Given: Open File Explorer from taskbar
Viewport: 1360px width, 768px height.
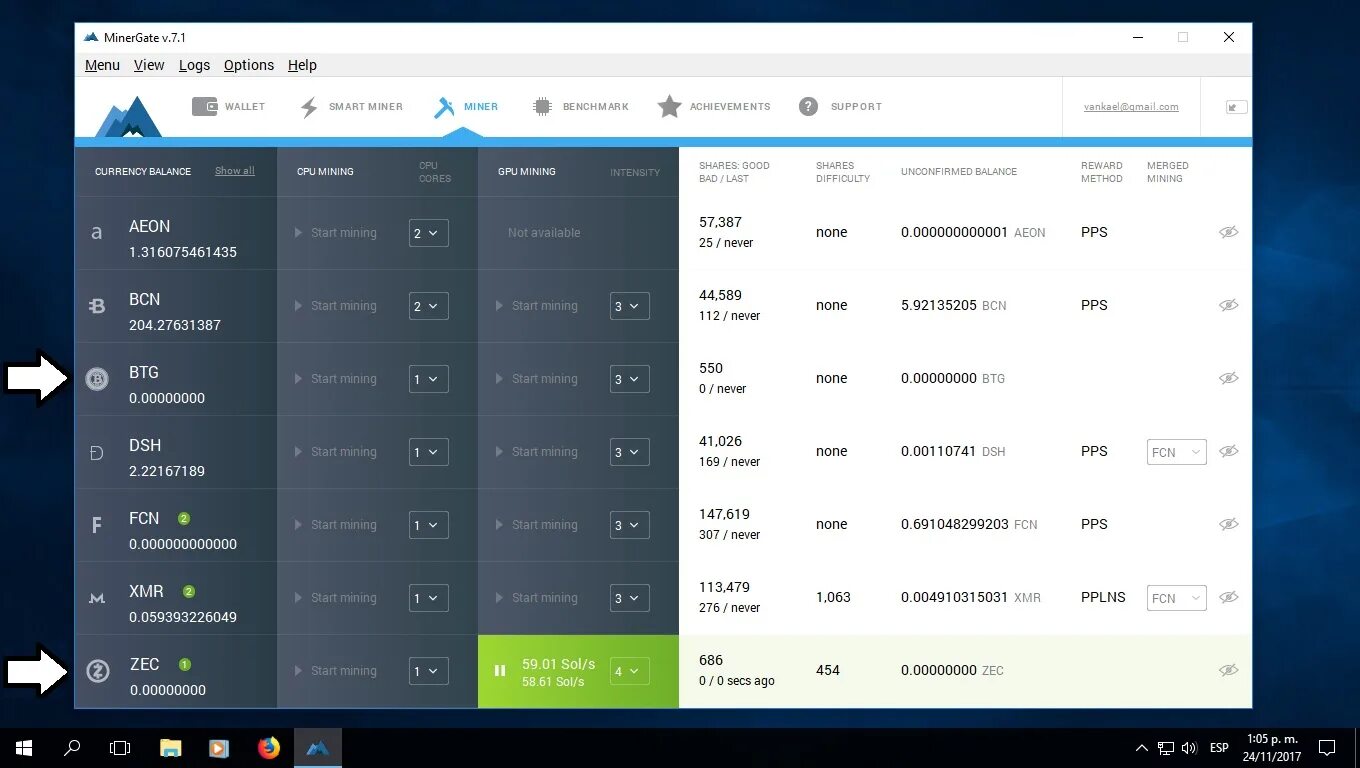Looking at the screenshot, I should [171, 748].
